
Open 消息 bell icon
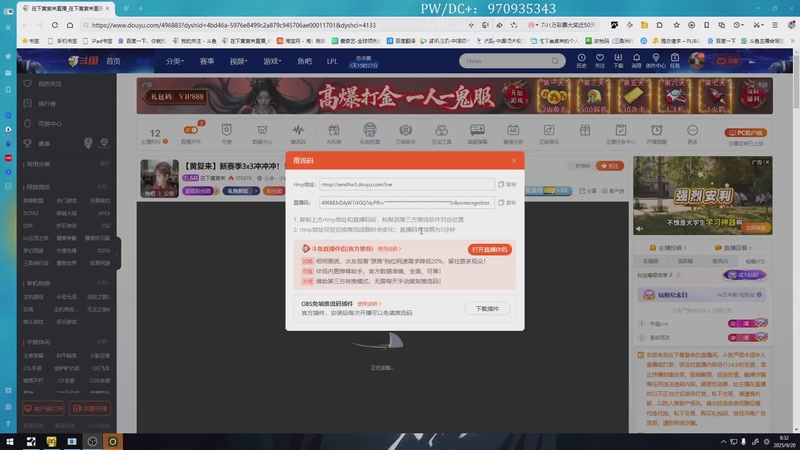(636, 61)
